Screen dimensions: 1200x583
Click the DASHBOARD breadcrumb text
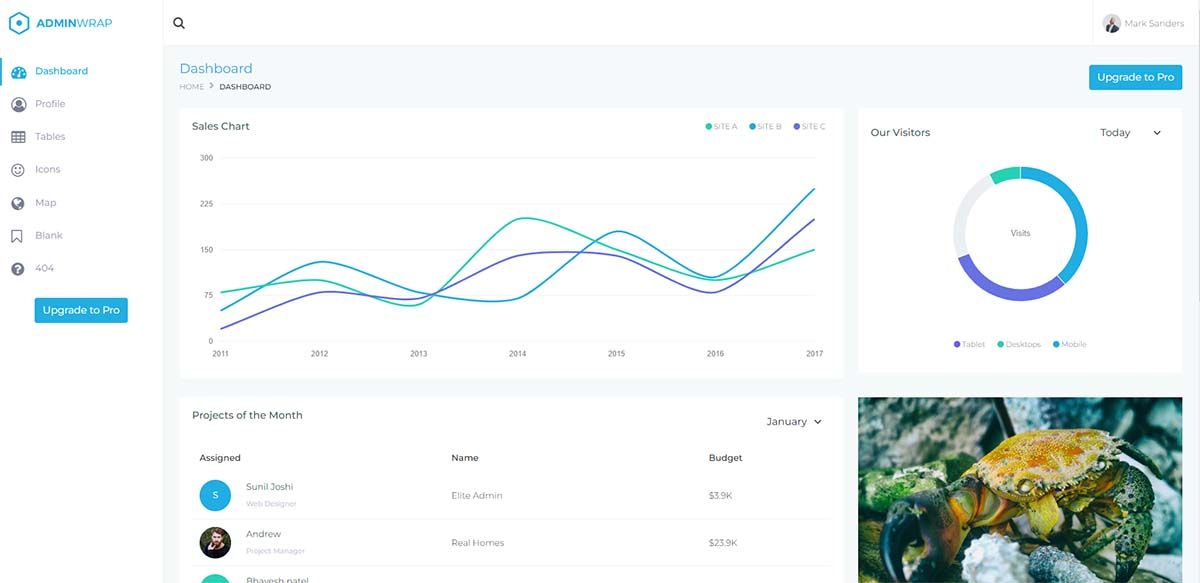[245, 87]
